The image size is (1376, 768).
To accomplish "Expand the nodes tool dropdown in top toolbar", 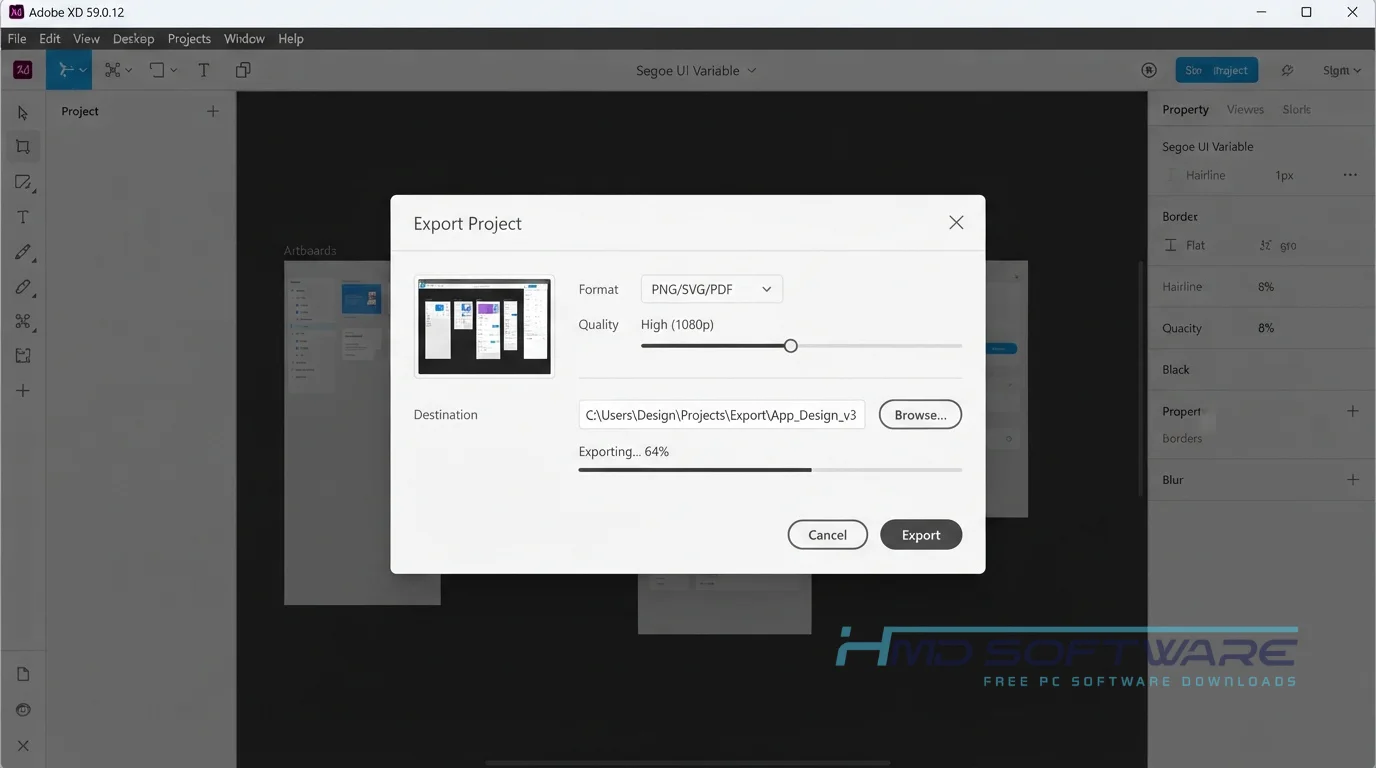I will [x=128, y=70].
